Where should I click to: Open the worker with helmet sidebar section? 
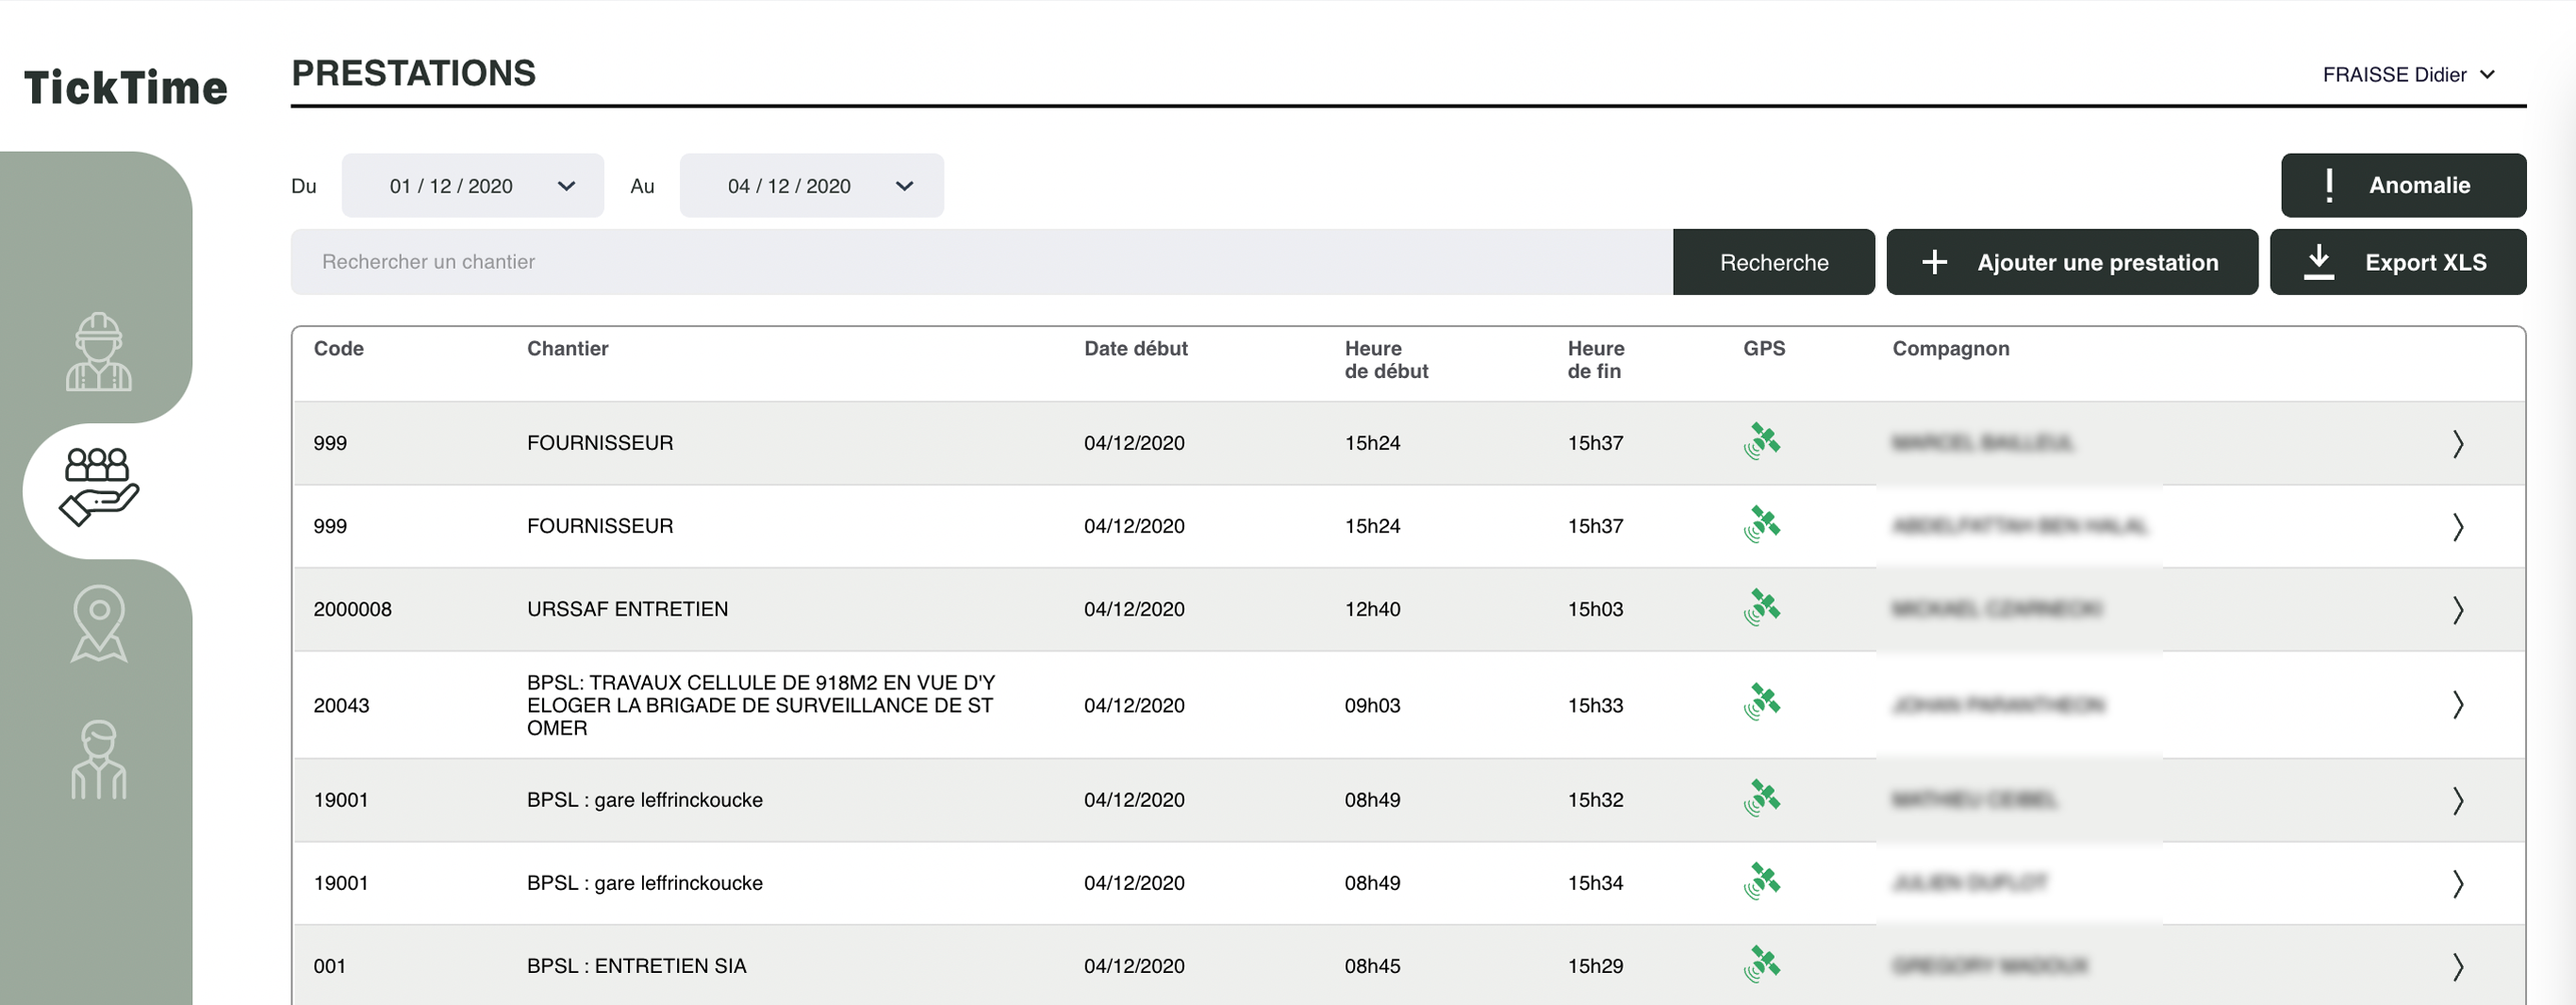click(99, 351)
